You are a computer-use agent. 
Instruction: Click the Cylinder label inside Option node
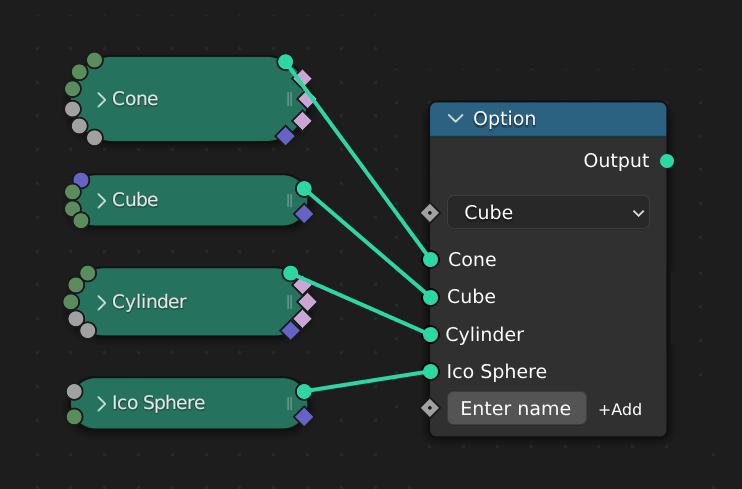[x=485, y=335]
